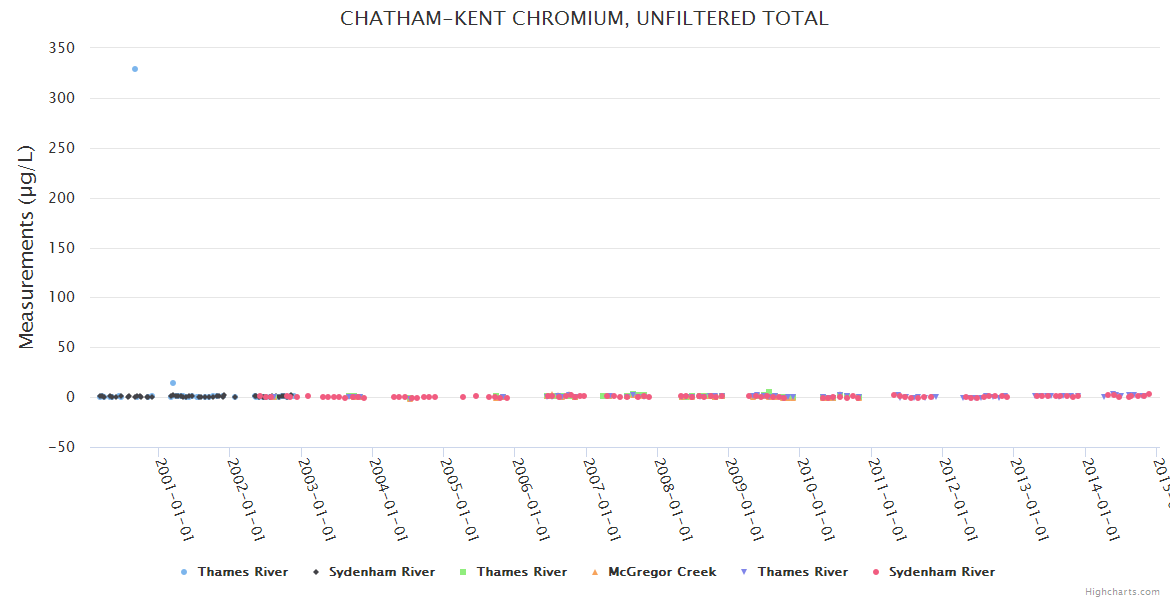Toggle the McGregor Creek series label
The image size is (1170, 600).
click(x=662, y=572)
